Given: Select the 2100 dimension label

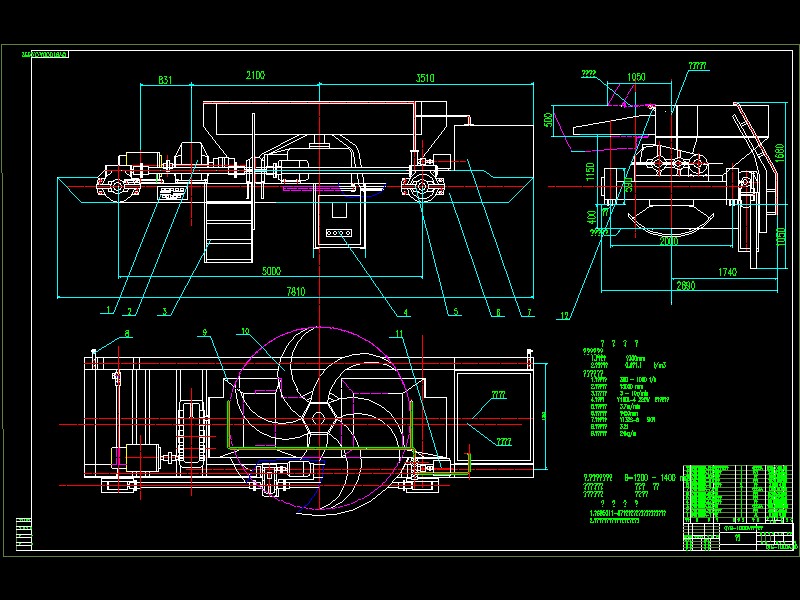Looking at the screenshot, I should [255, 76].
